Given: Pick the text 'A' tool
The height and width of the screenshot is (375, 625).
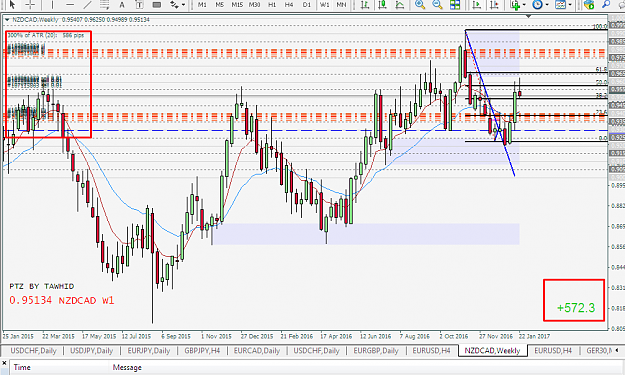Looking at the screenshot, I should (122, 4).
